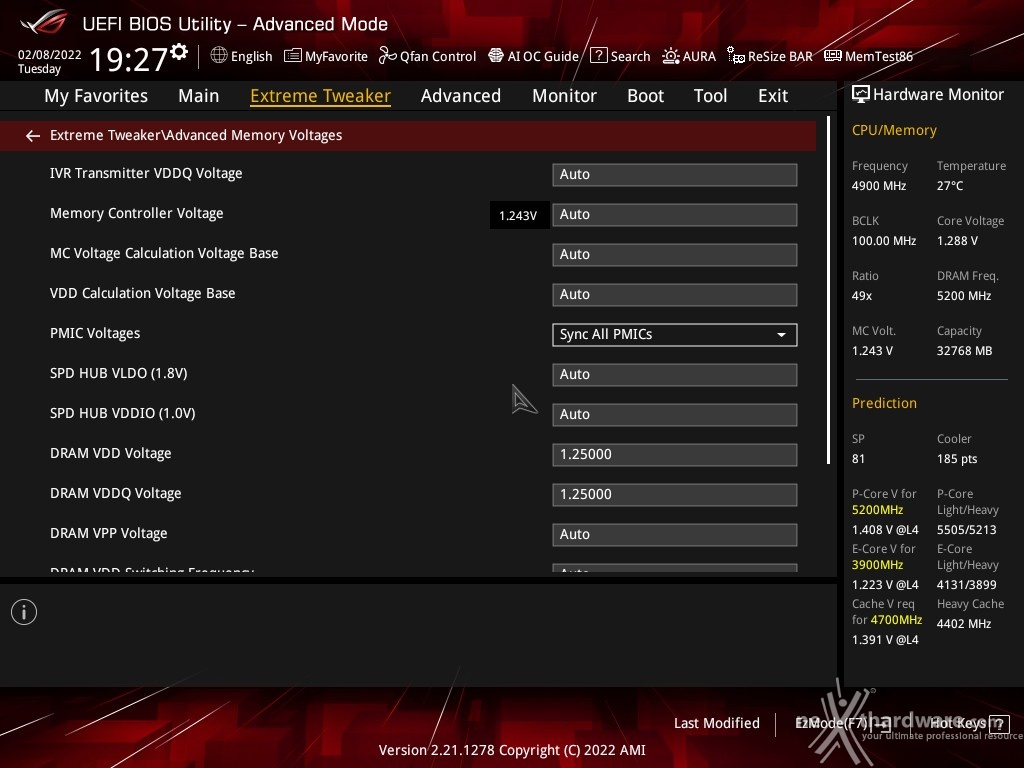1024x768 pixels.
Task: Click the SPD HUB VDDIO (1.0V) field
Action: [675, 414]
